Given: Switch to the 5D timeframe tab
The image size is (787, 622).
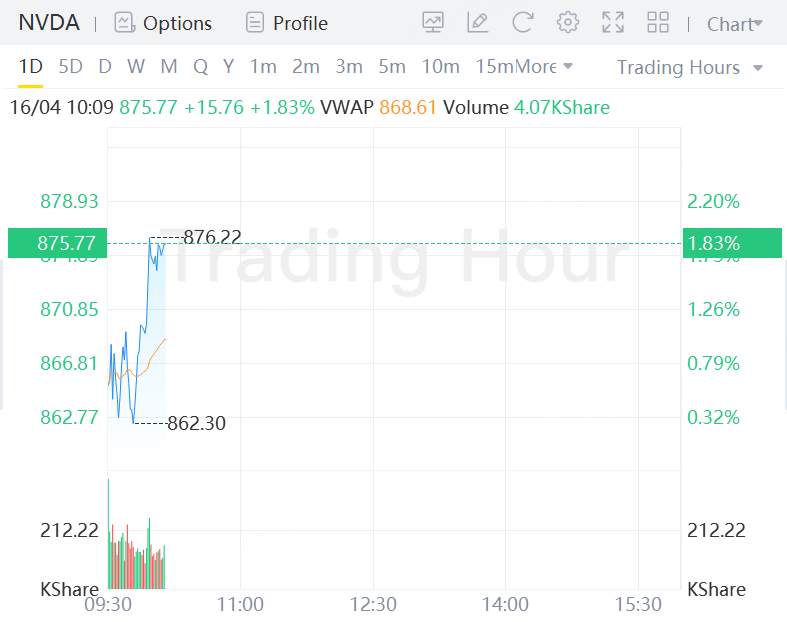Looking at the screenshot, I should (70, 67).
